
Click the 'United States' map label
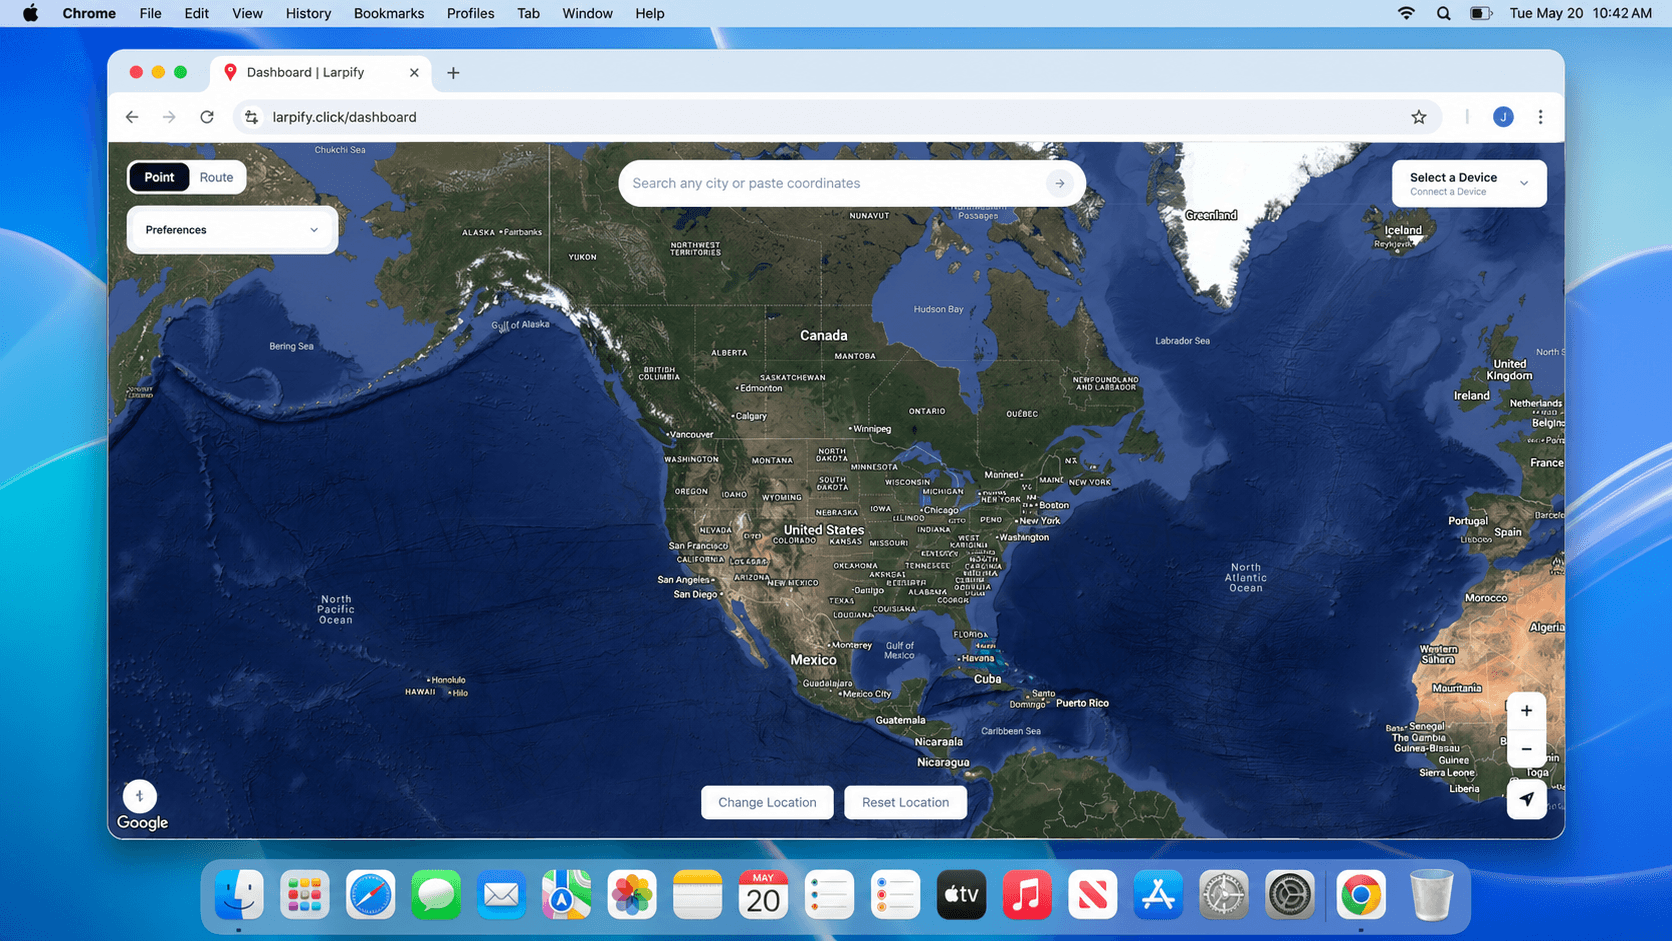point(823,530)
